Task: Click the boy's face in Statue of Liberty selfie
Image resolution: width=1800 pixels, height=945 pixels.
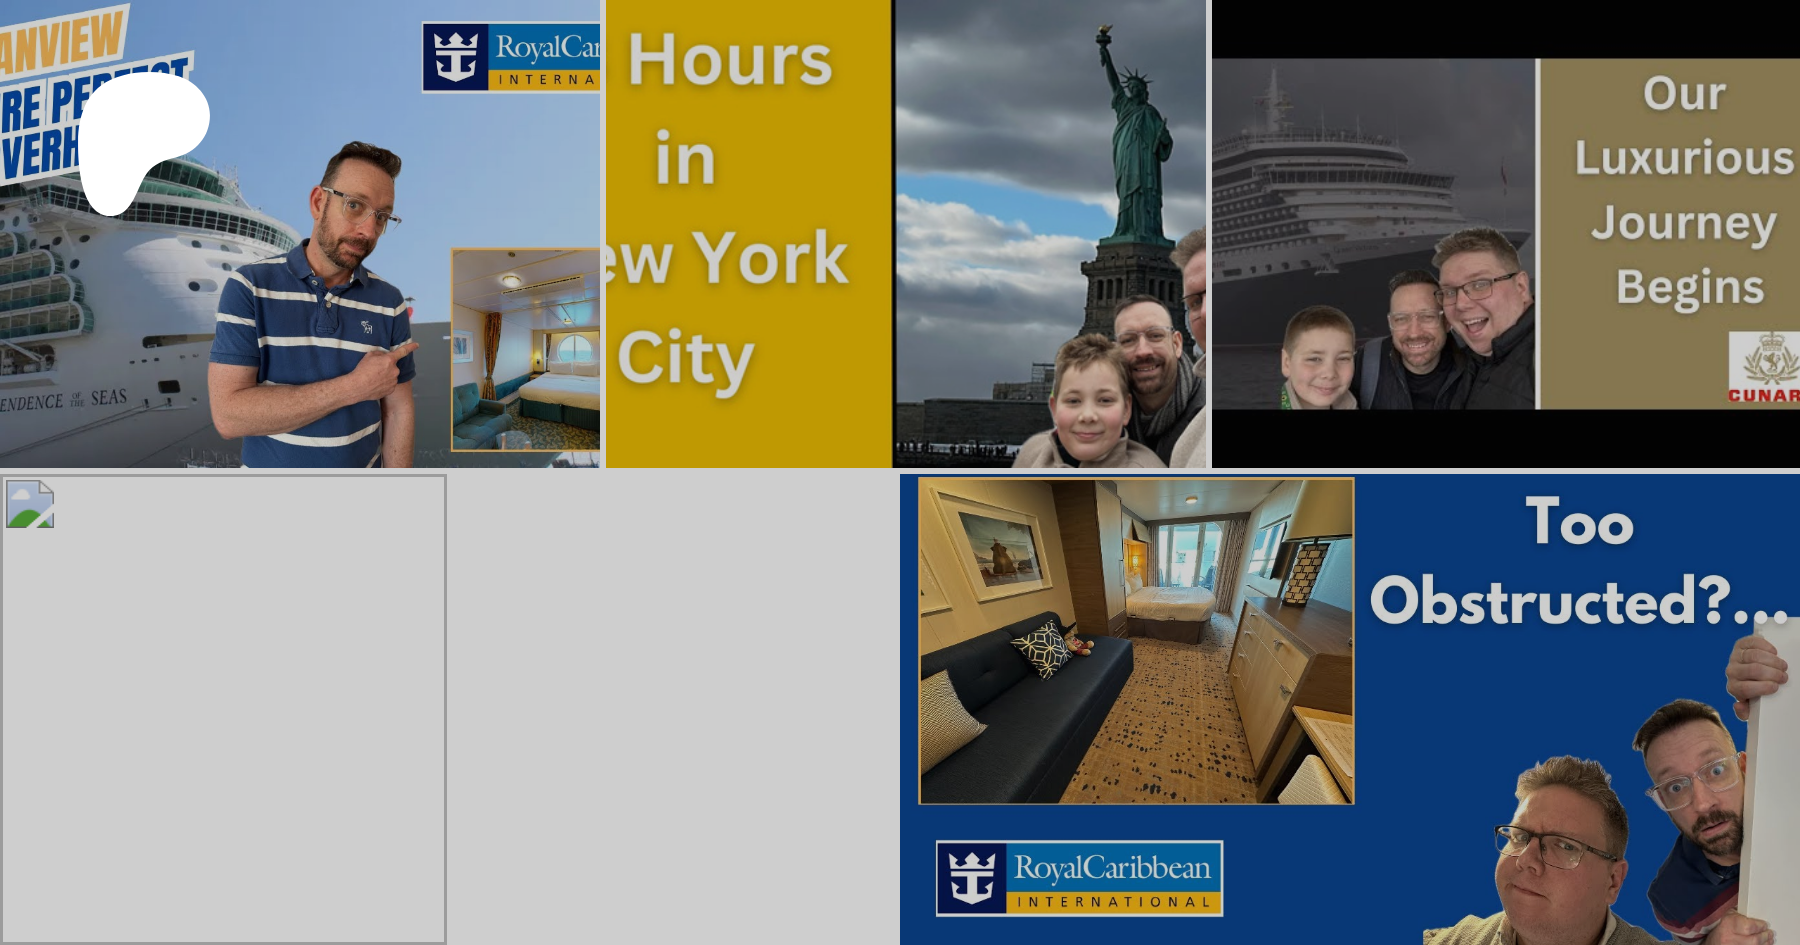Action: [1089, 400]
